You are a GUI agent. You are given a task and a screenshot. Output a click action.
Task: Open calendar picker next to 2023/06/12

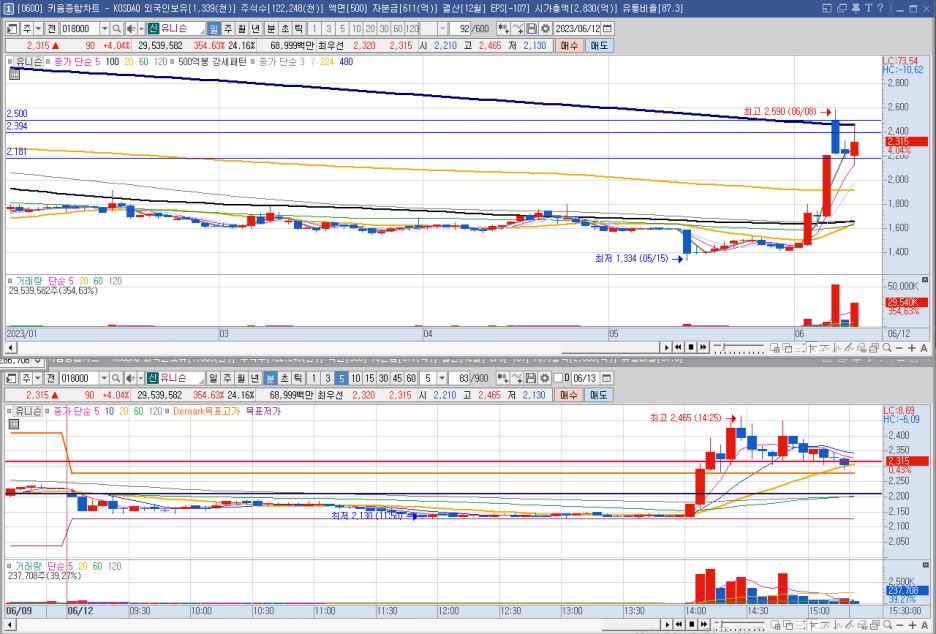tap(607, 29)
